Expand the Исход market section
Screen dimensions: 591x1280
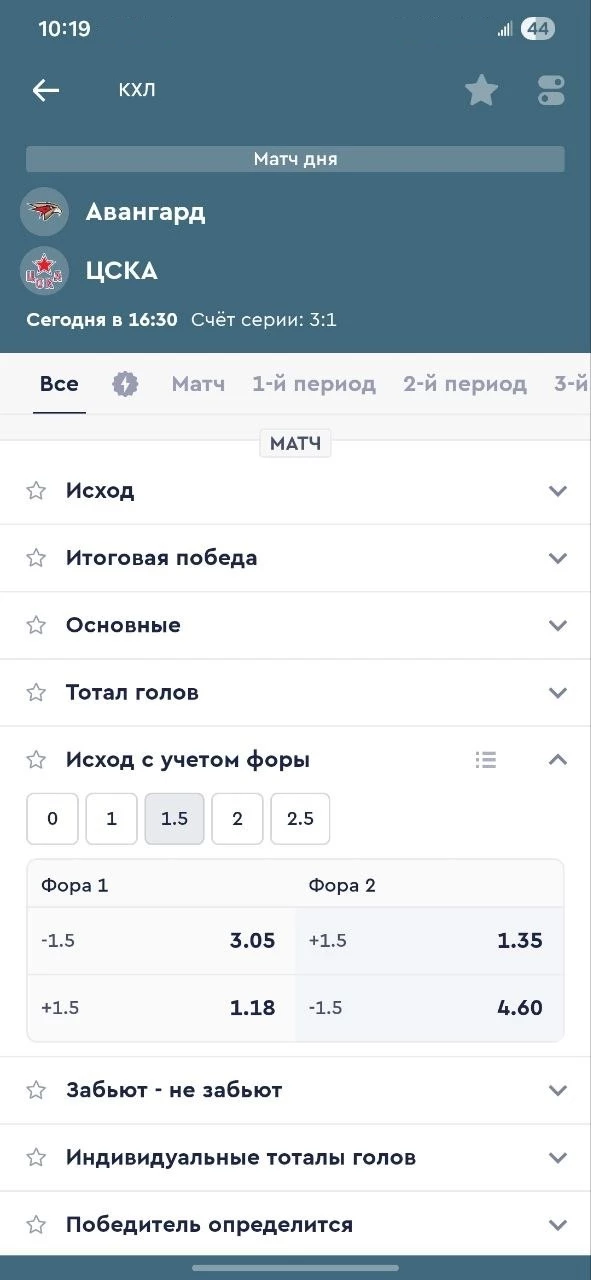click(x=558, y=490)
